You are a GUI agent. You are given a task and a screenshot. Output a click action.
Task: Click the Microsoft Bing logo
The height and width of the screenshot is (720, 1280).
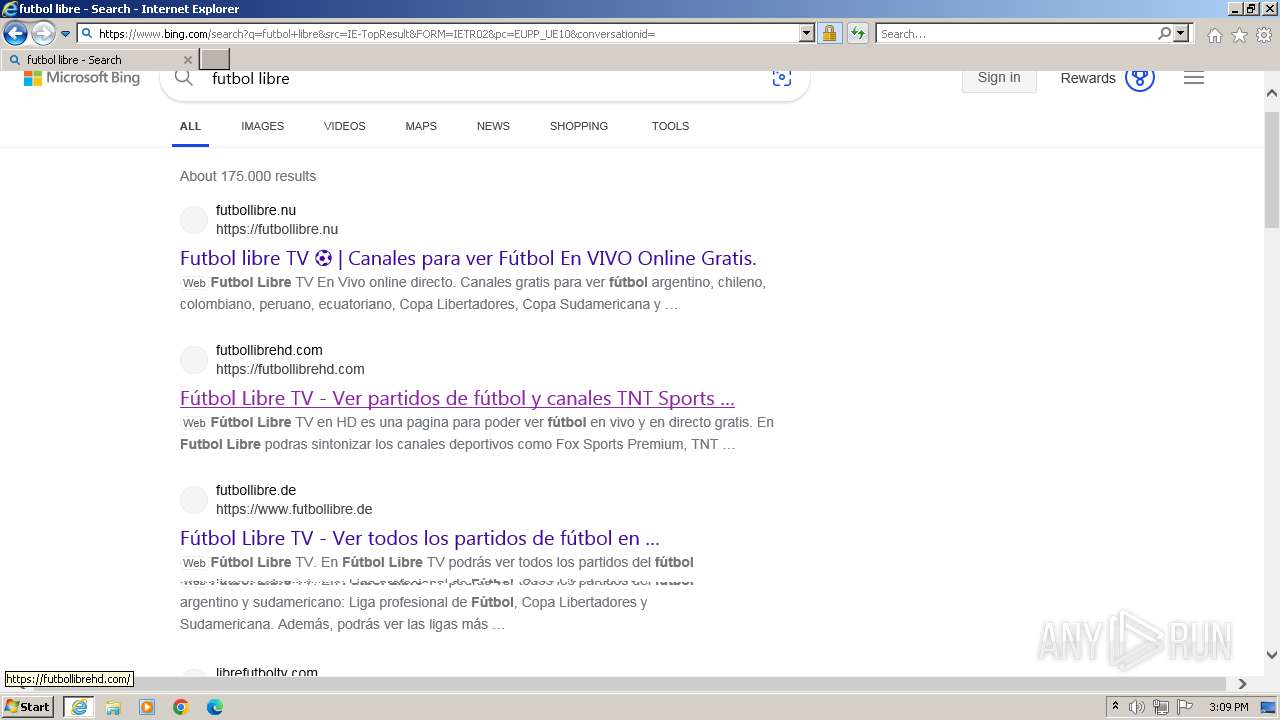(82, 78)
